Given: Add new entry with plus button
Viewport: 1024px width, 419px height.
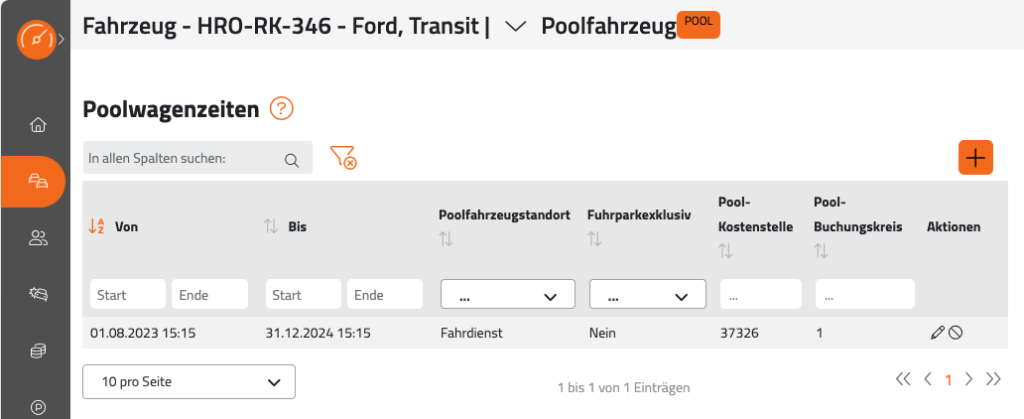Looking at the screenshot, I should pos(976,158).
